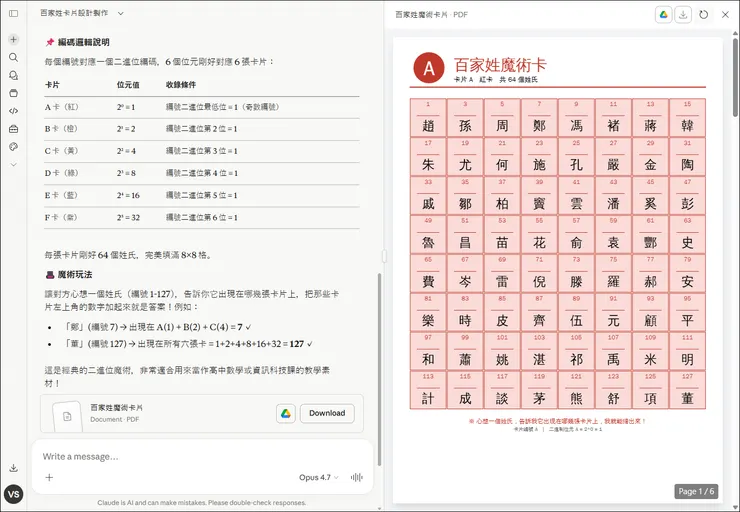This screenshot has width=740, height=512.
Task: Download the PDF from preview header
Action: [x=683, y=15]
